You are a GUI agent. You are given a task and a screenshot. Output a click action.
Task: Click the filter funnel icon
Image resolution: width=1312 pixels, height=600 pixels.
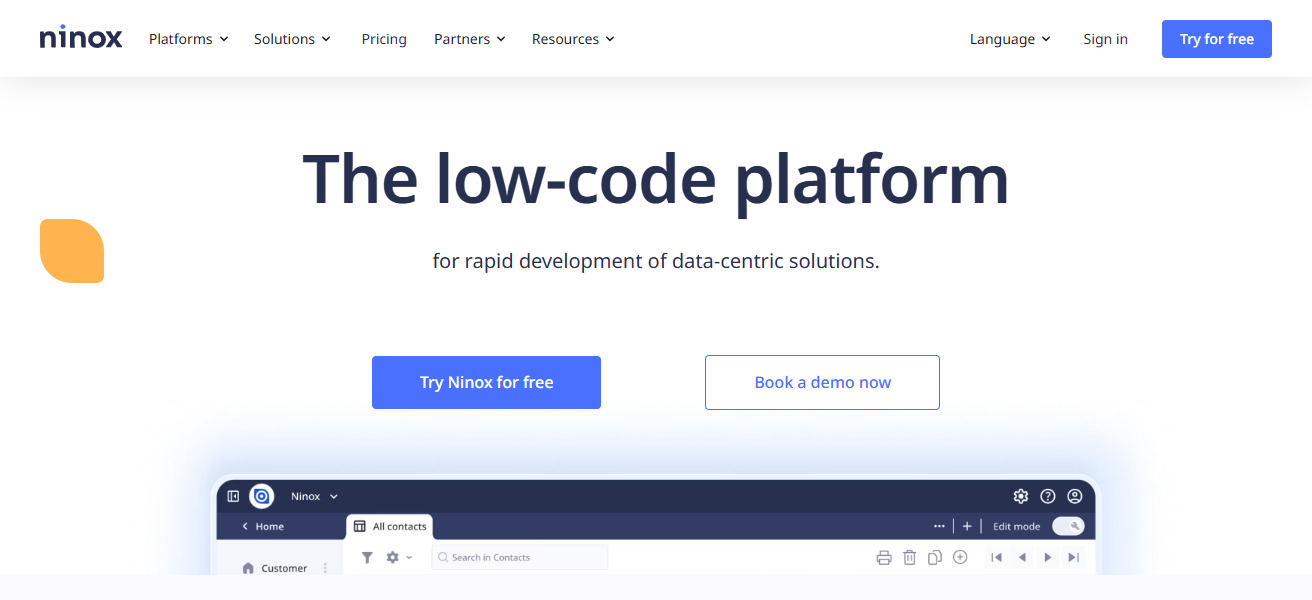367,557
